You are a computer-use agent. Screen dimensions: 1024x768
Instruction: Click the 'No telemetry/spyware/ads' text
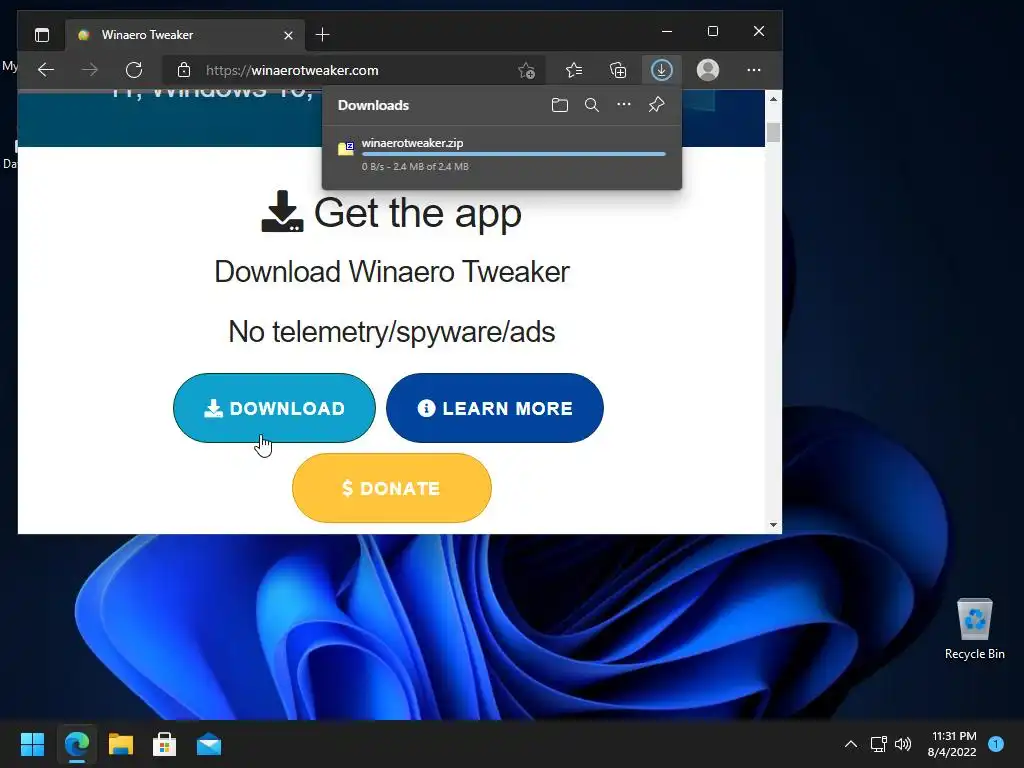point(392,331)
